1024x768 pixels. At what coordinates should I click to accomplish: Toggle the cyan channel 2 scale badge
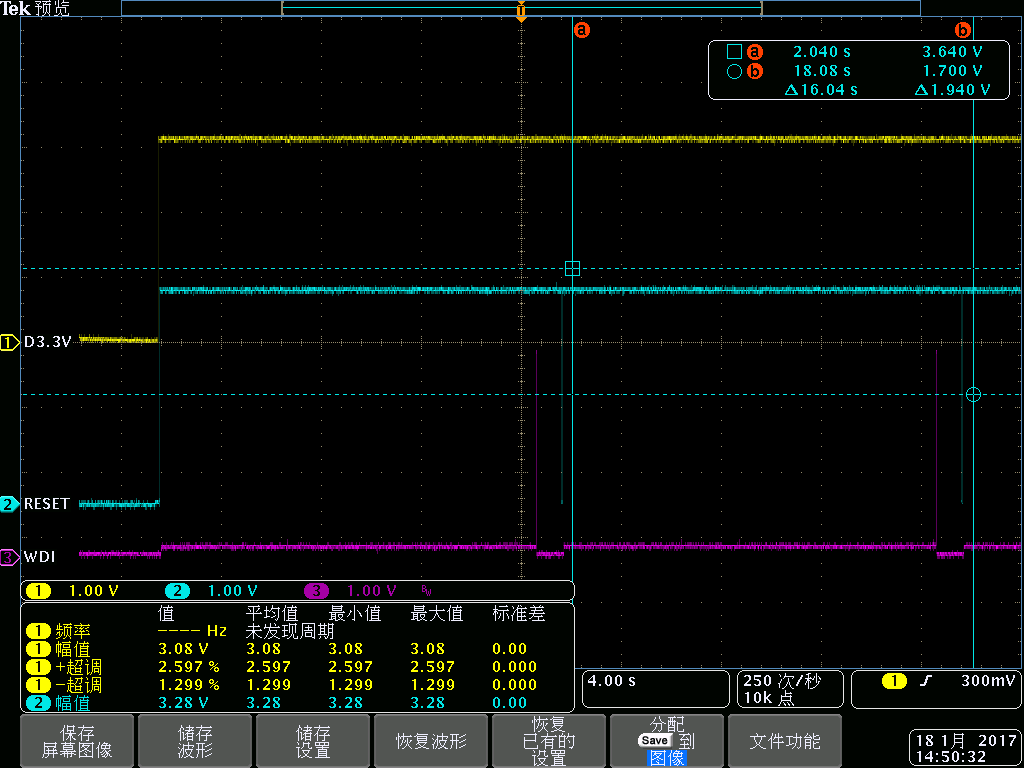tap(177, 591)
